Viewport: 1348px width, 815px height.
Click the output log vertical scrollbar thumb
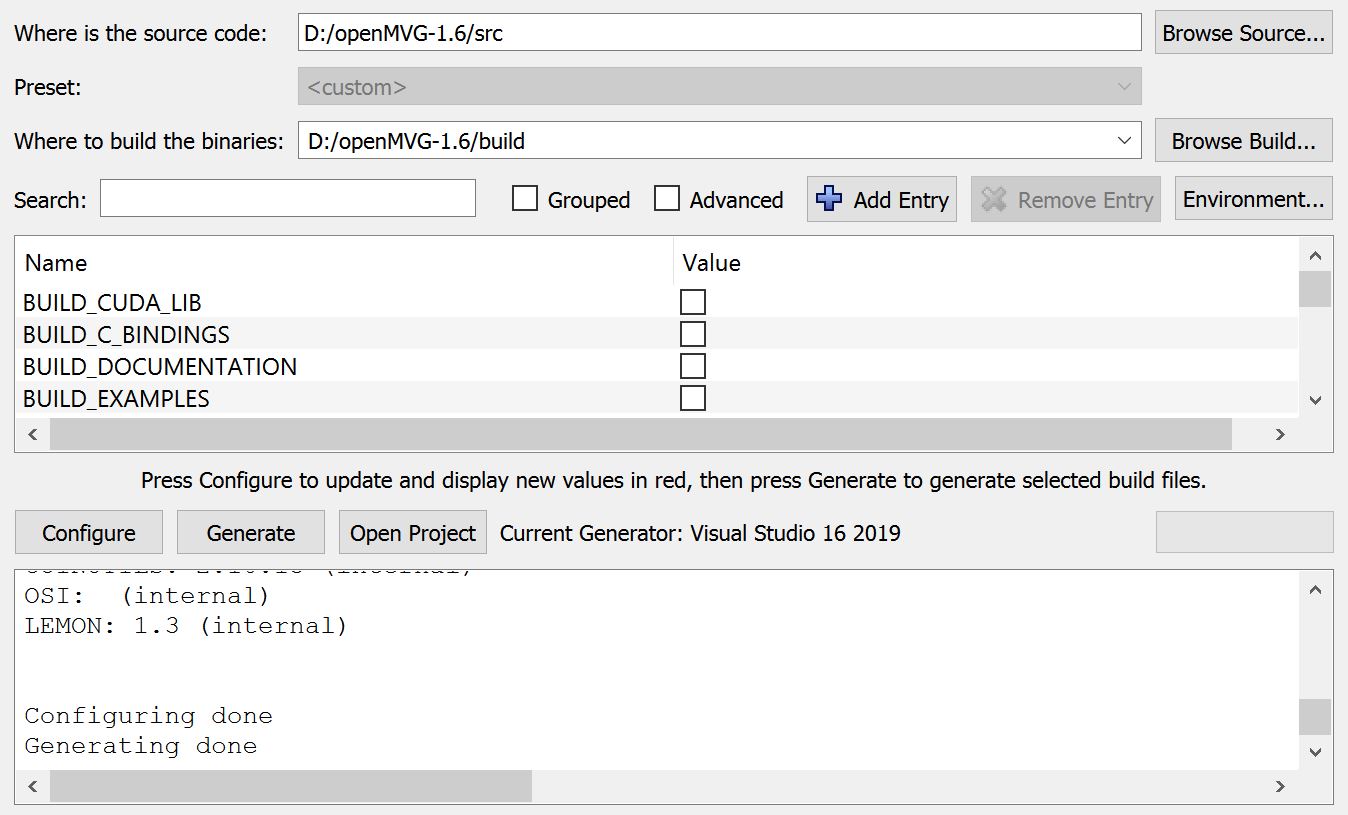point(1315,717)
